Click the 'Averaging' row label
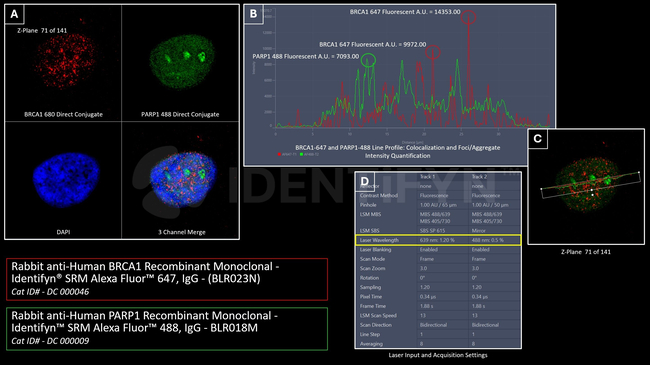The width and height of the screenshot is (650, 365). 371,344
